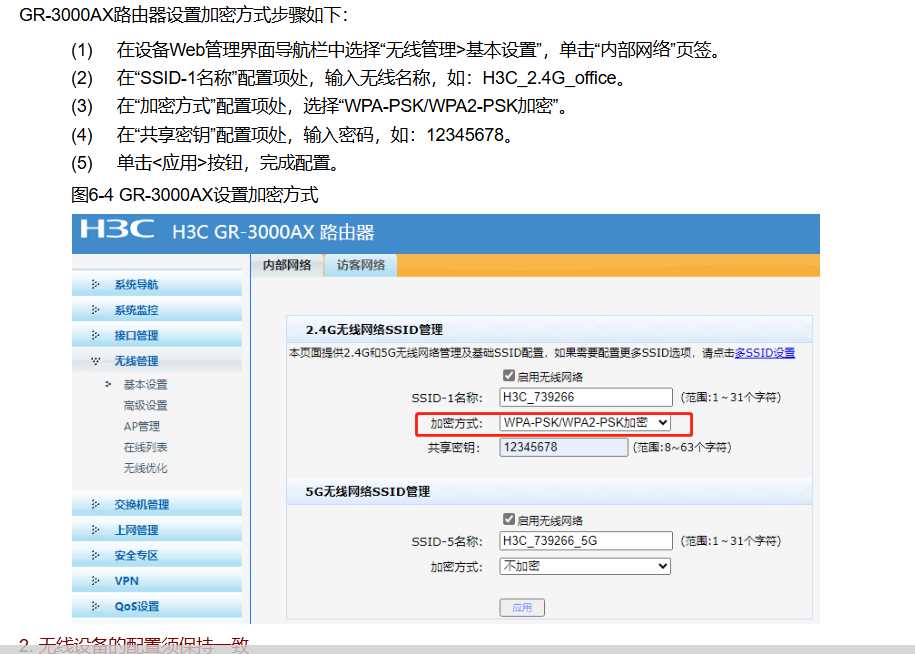Image resolution: width=915 pixels, height=654 pixels.
Task: Open 5G 加密方式 dropdown showing 不加密
Action: (x=585, y=566)
